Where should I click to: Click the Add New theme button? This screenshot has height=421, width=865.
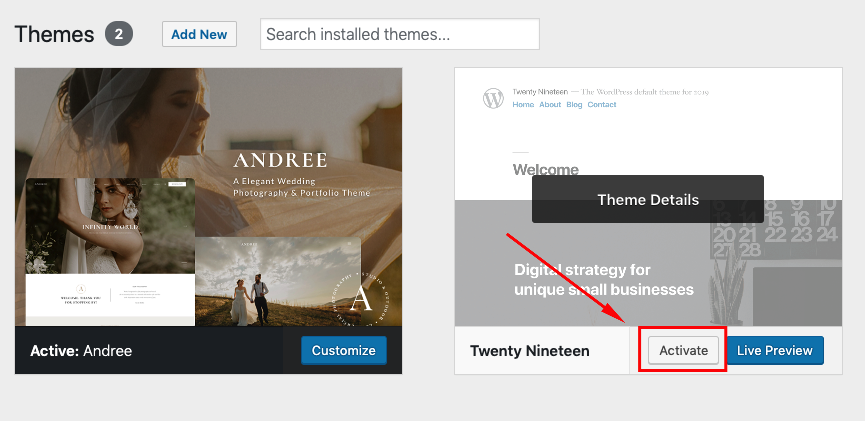[199, 34]
